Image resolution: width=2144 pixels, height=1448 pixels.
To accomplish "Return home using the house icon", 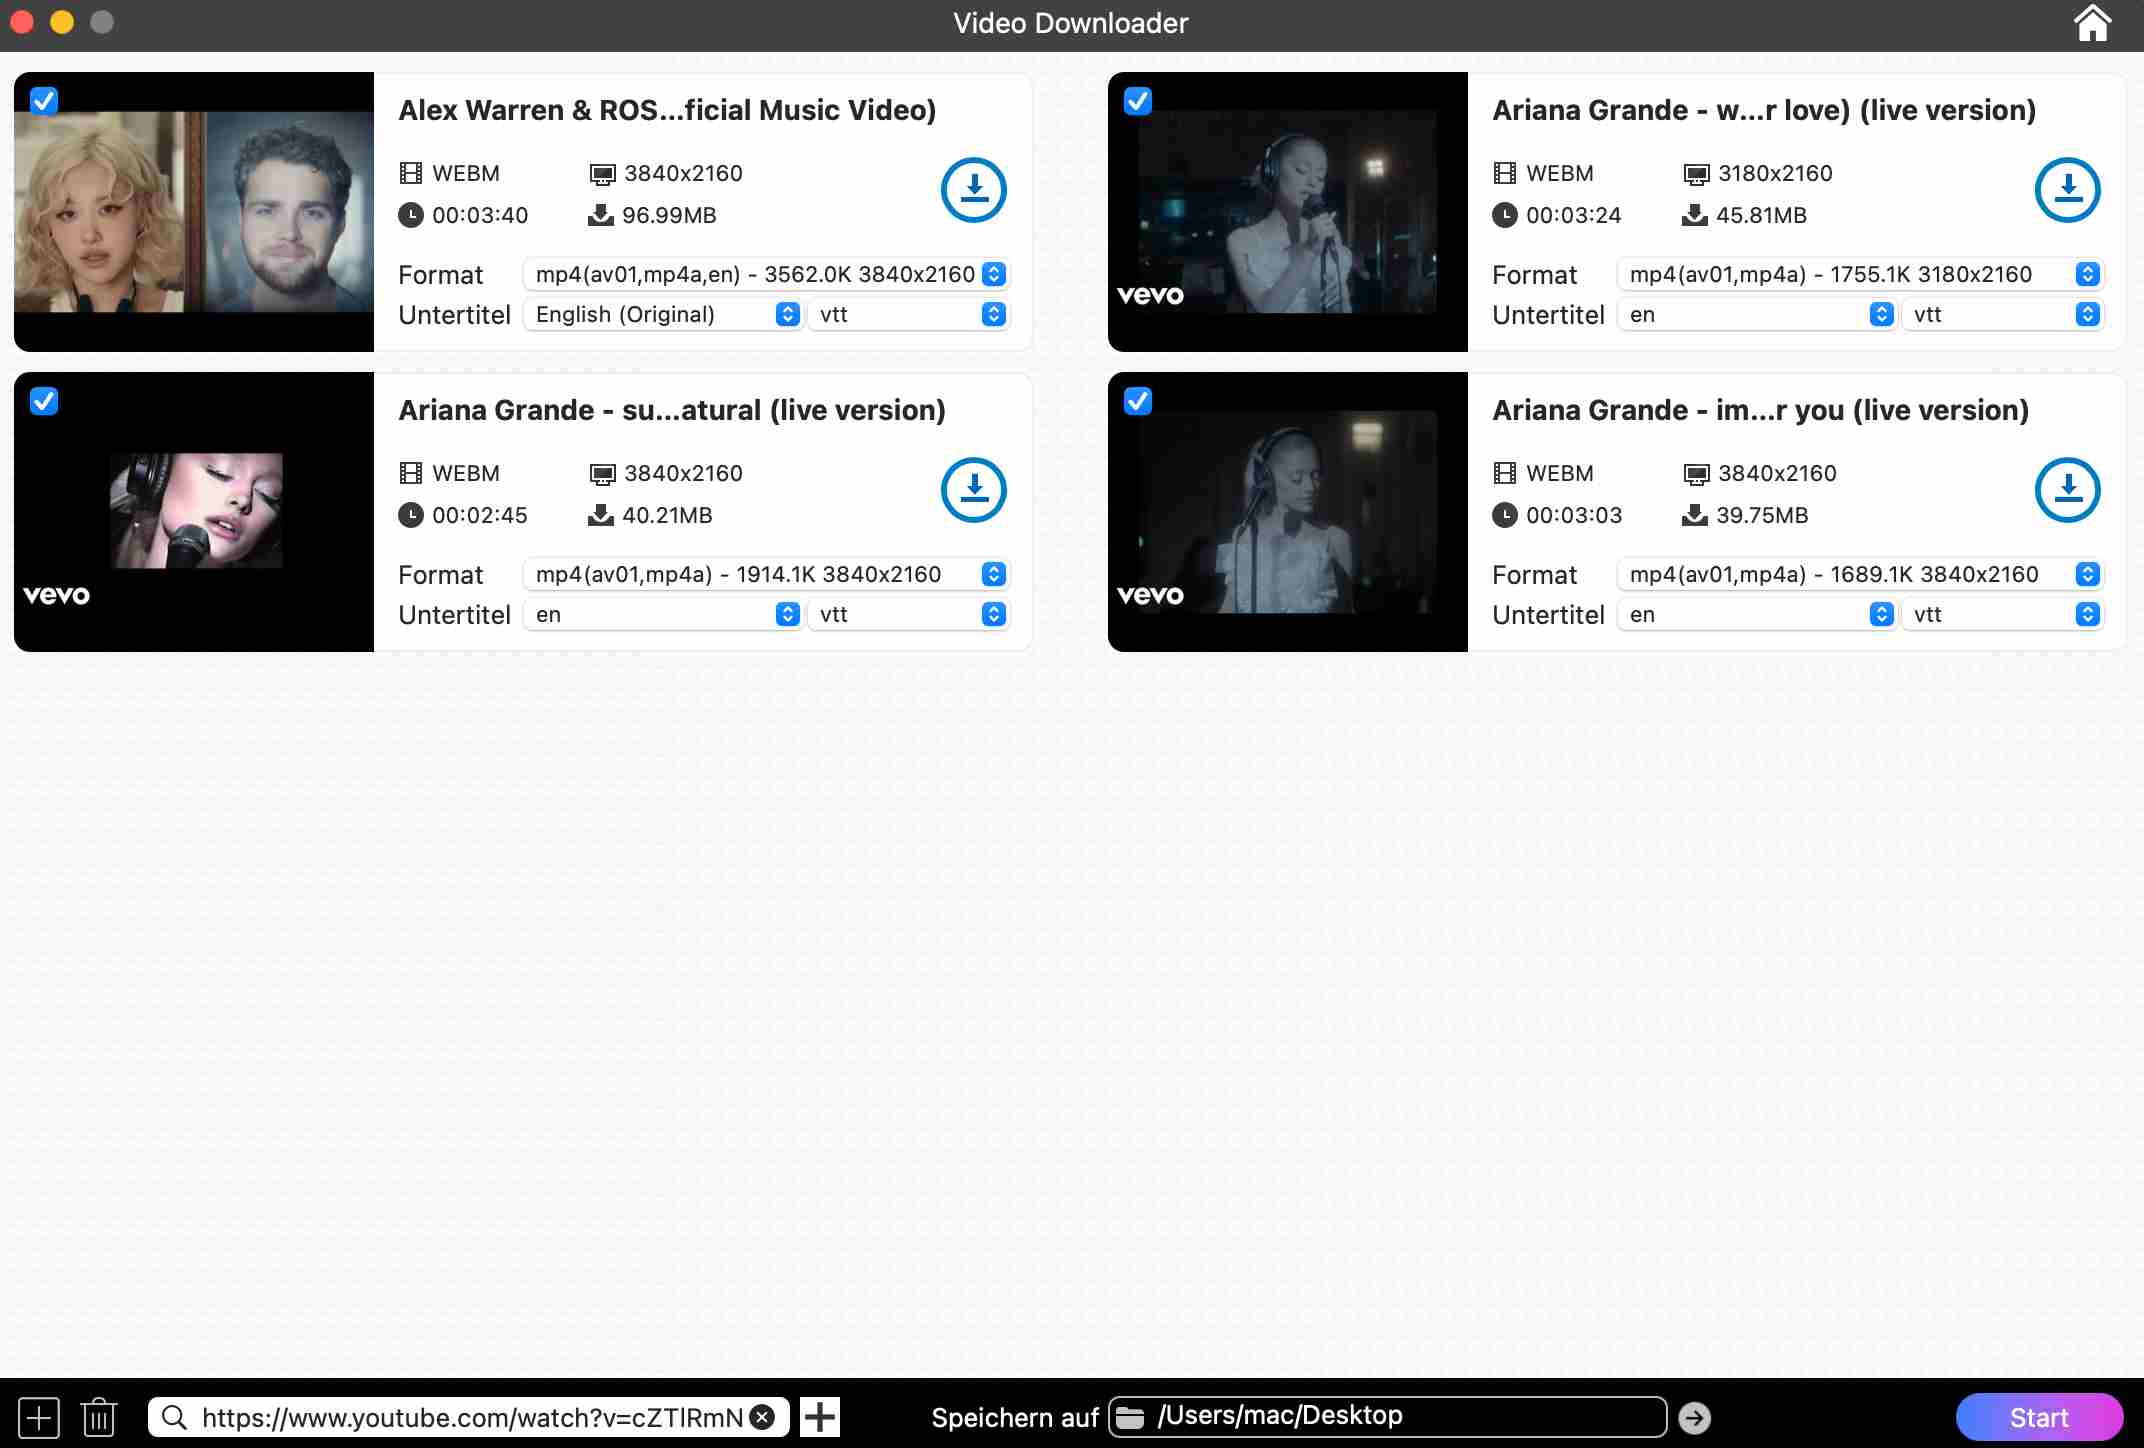I will pos(2092,22).
